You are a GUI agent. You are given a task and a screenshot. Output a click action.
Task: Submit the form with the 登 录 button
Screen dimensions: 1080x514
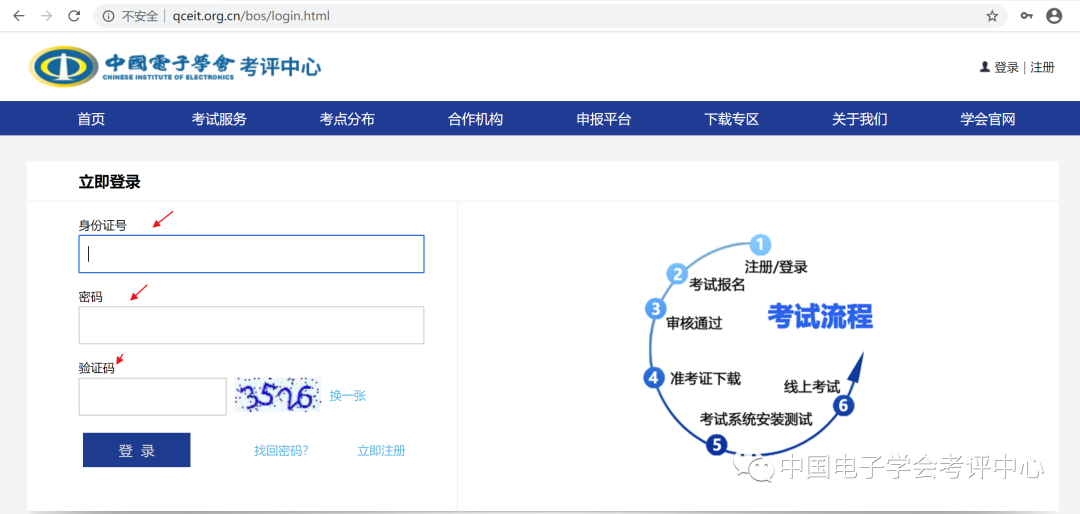136,450
